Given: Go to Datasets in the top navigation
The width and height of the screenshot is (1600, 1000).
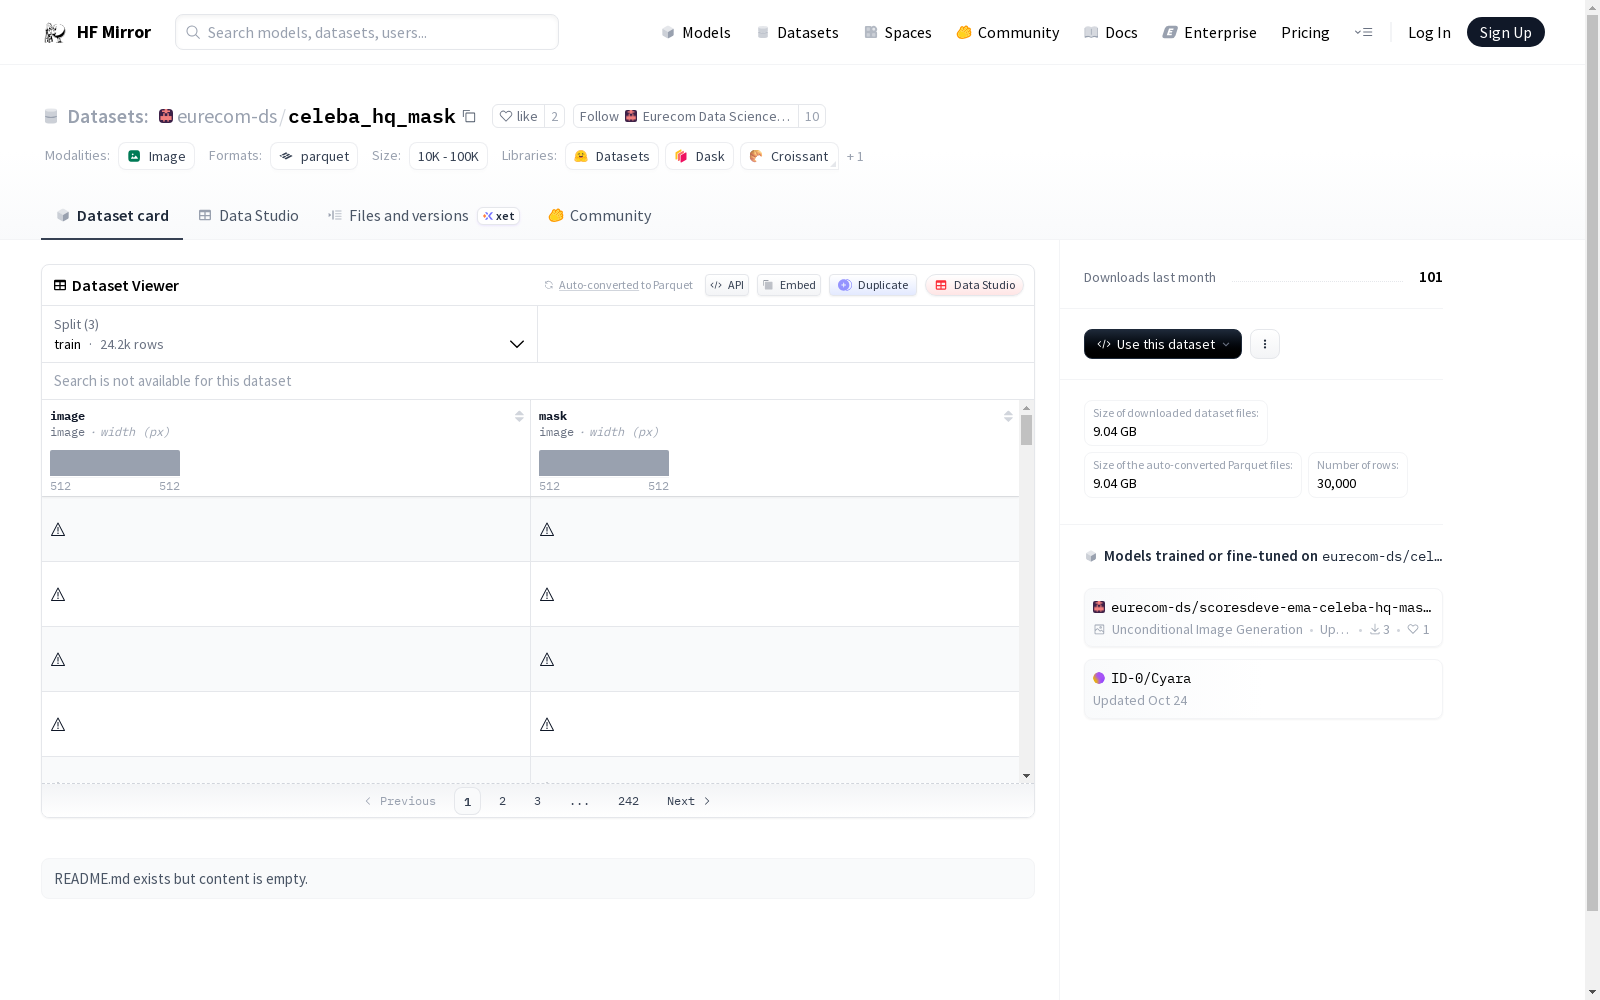Looking at the screenshot, I should (797, 33).
